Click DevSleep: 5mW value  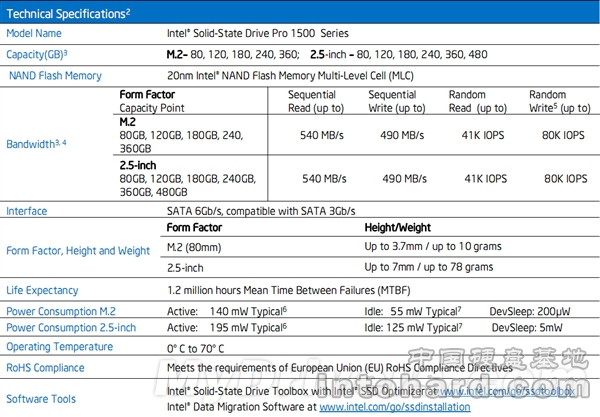coord(527,328)
